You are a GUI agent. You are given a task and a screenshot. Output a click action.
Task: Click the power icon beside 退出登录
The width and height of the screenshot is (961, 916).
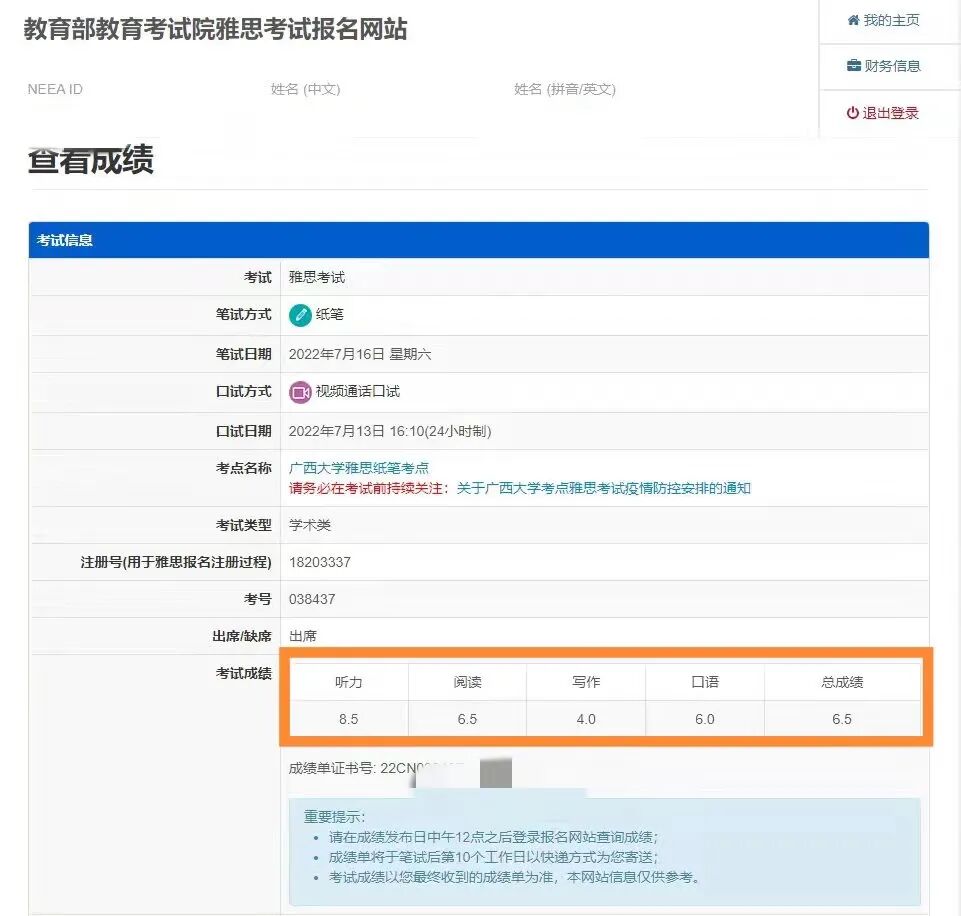tap(851, 112)
